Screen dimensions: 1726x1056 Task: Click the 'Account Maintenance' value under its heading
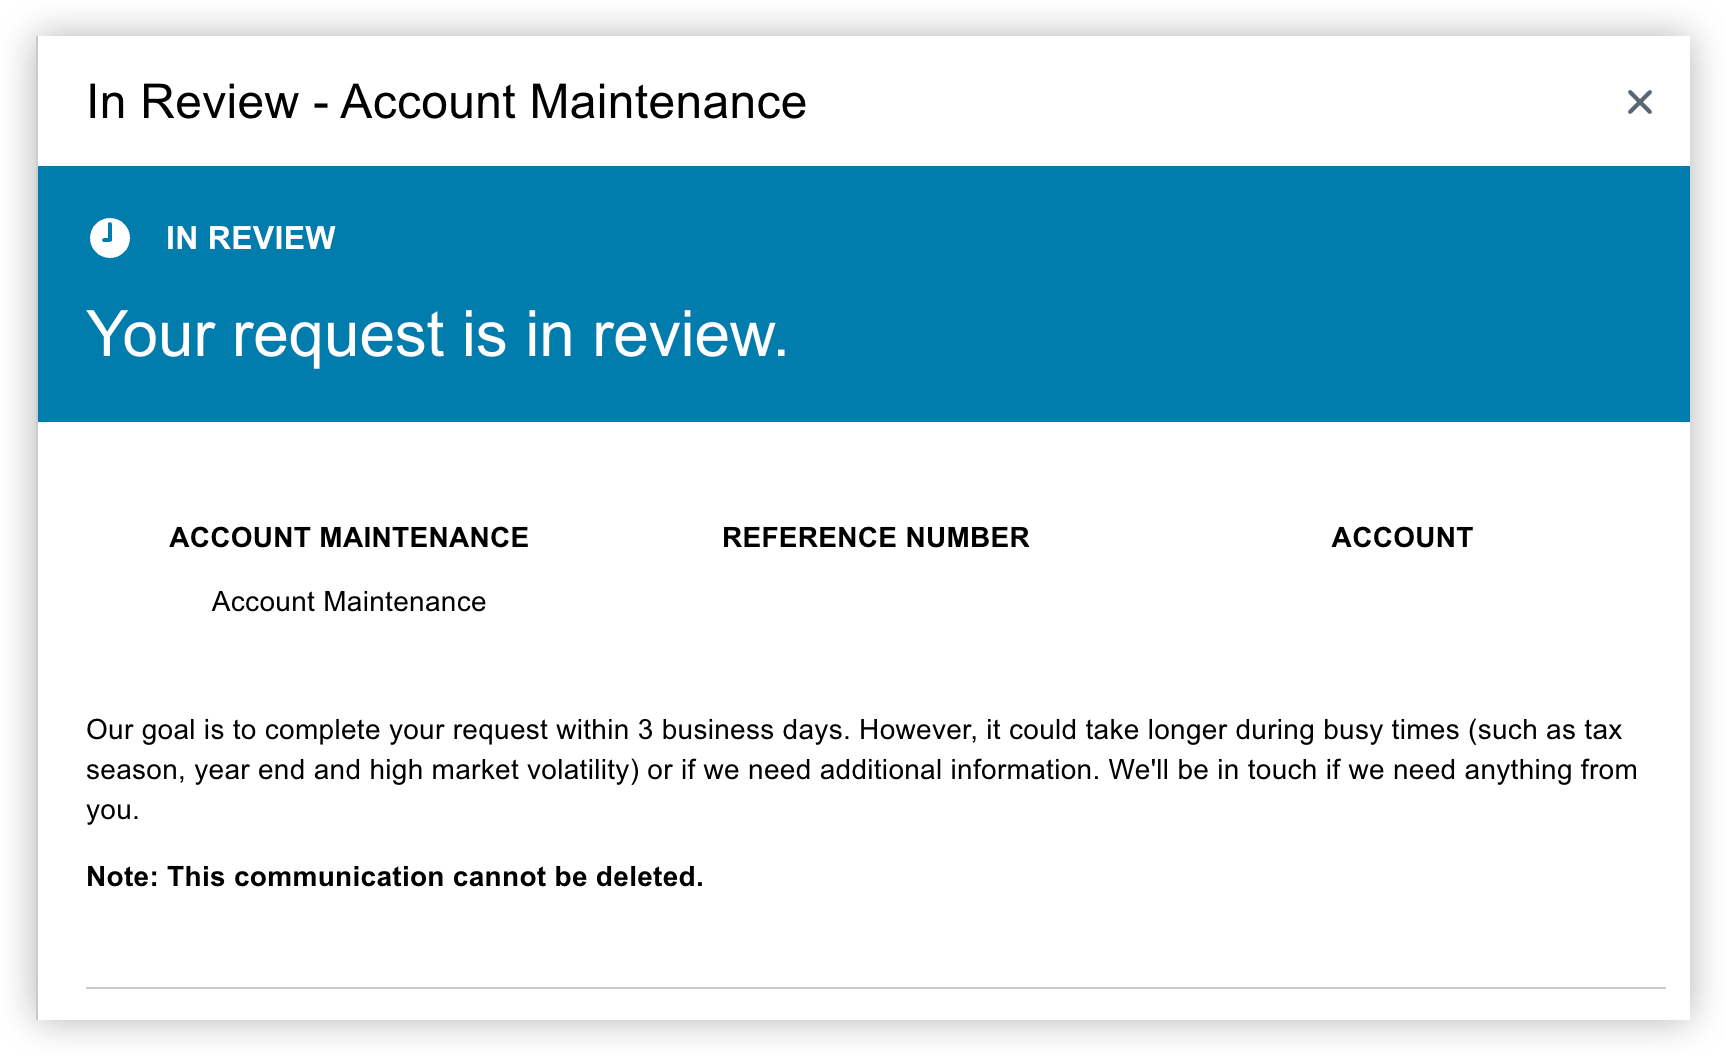click(349, 601)
